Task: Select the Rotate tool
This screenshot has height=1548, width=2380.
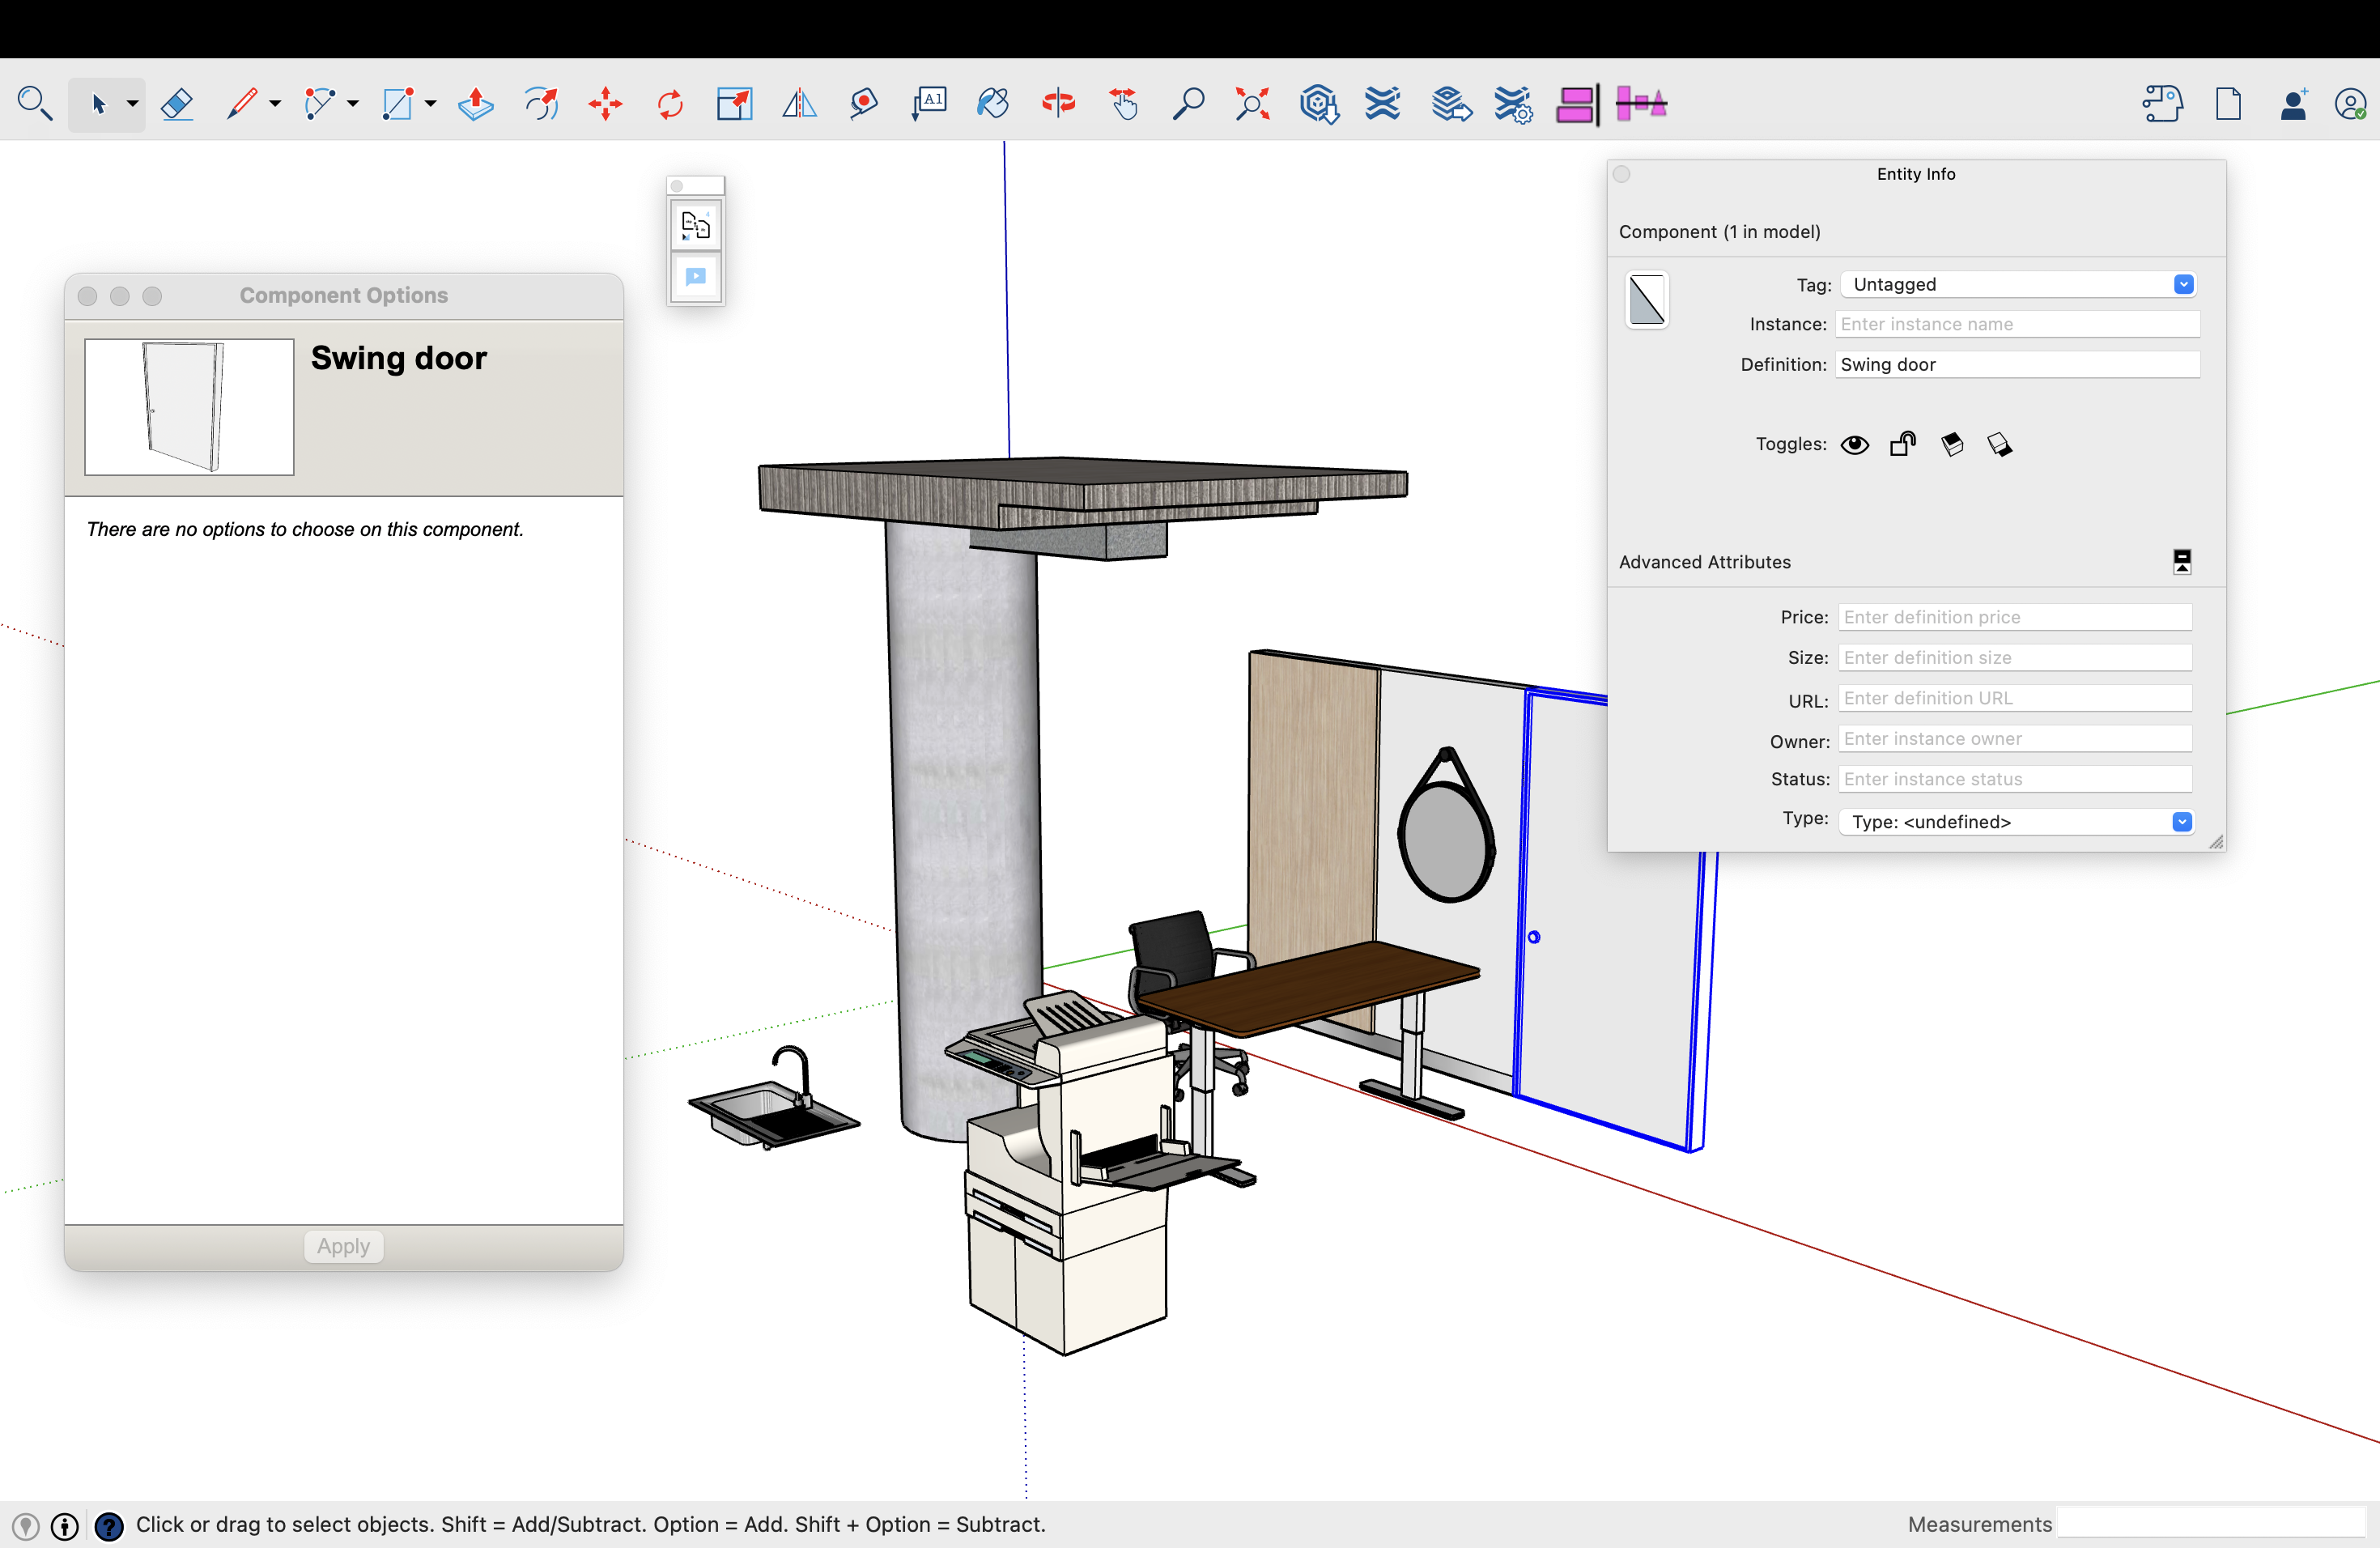Action: coord(670,104)
